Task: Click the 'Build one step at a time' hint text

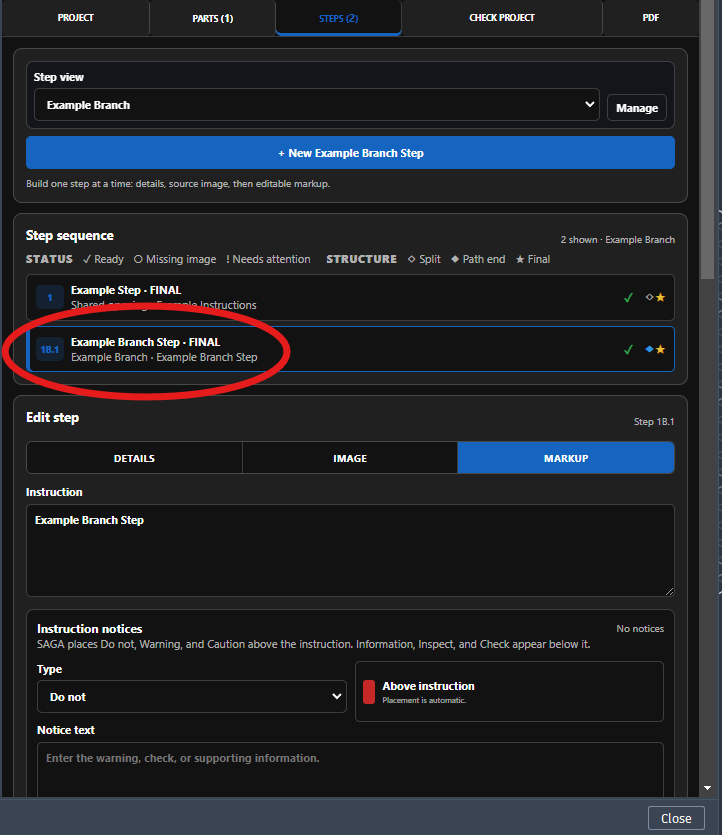Action: [178, 184]
